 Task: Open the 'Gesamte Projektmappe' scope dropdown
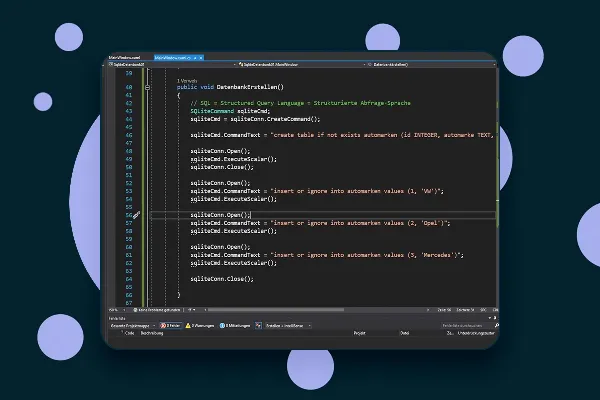pos(132,326)
